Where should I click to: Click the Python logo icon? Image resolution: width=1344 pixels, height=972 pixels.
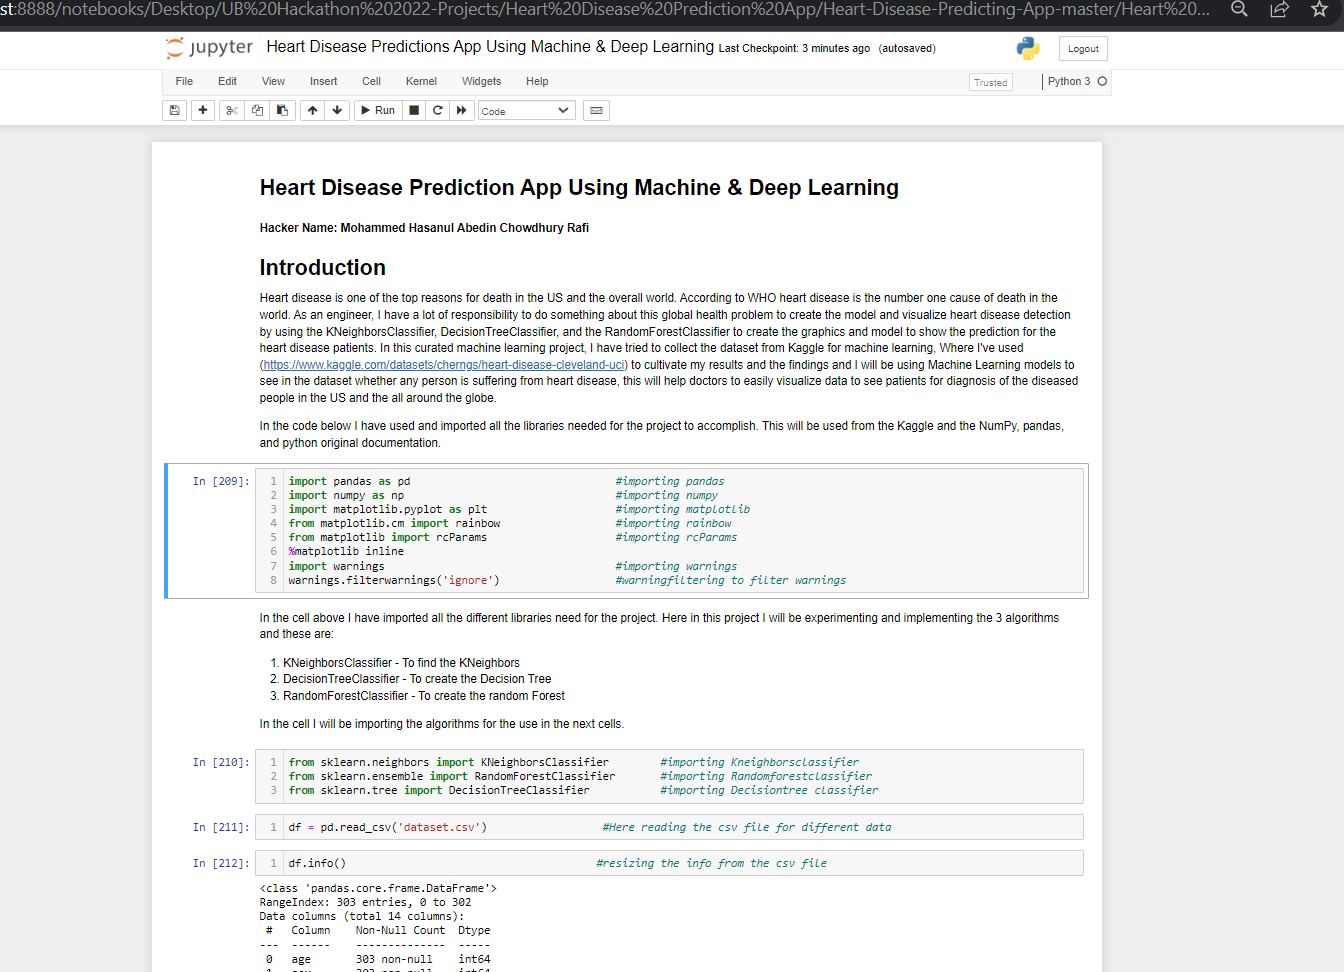coord(1028,48)
